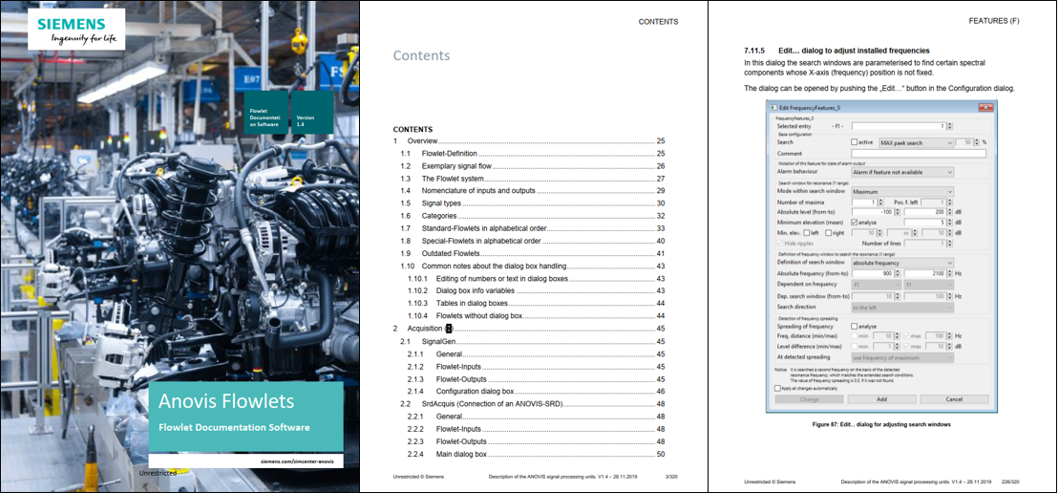Toggle the Level difference 'max' checkbox

click(x=906, y=347)
